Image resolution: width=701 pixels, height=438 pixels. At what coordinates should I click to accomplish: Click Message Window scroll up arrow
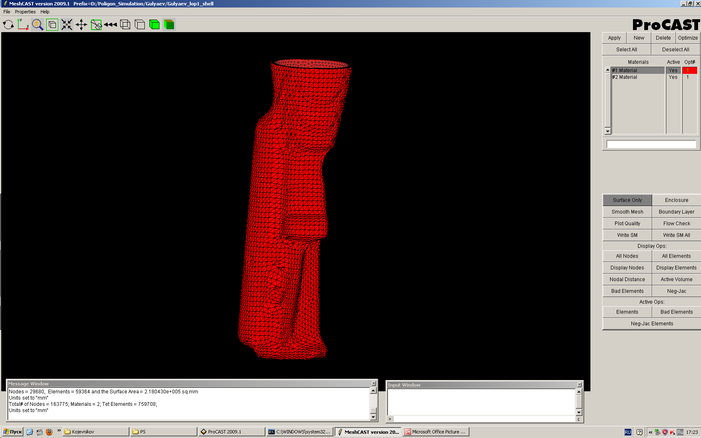point(373,391)
